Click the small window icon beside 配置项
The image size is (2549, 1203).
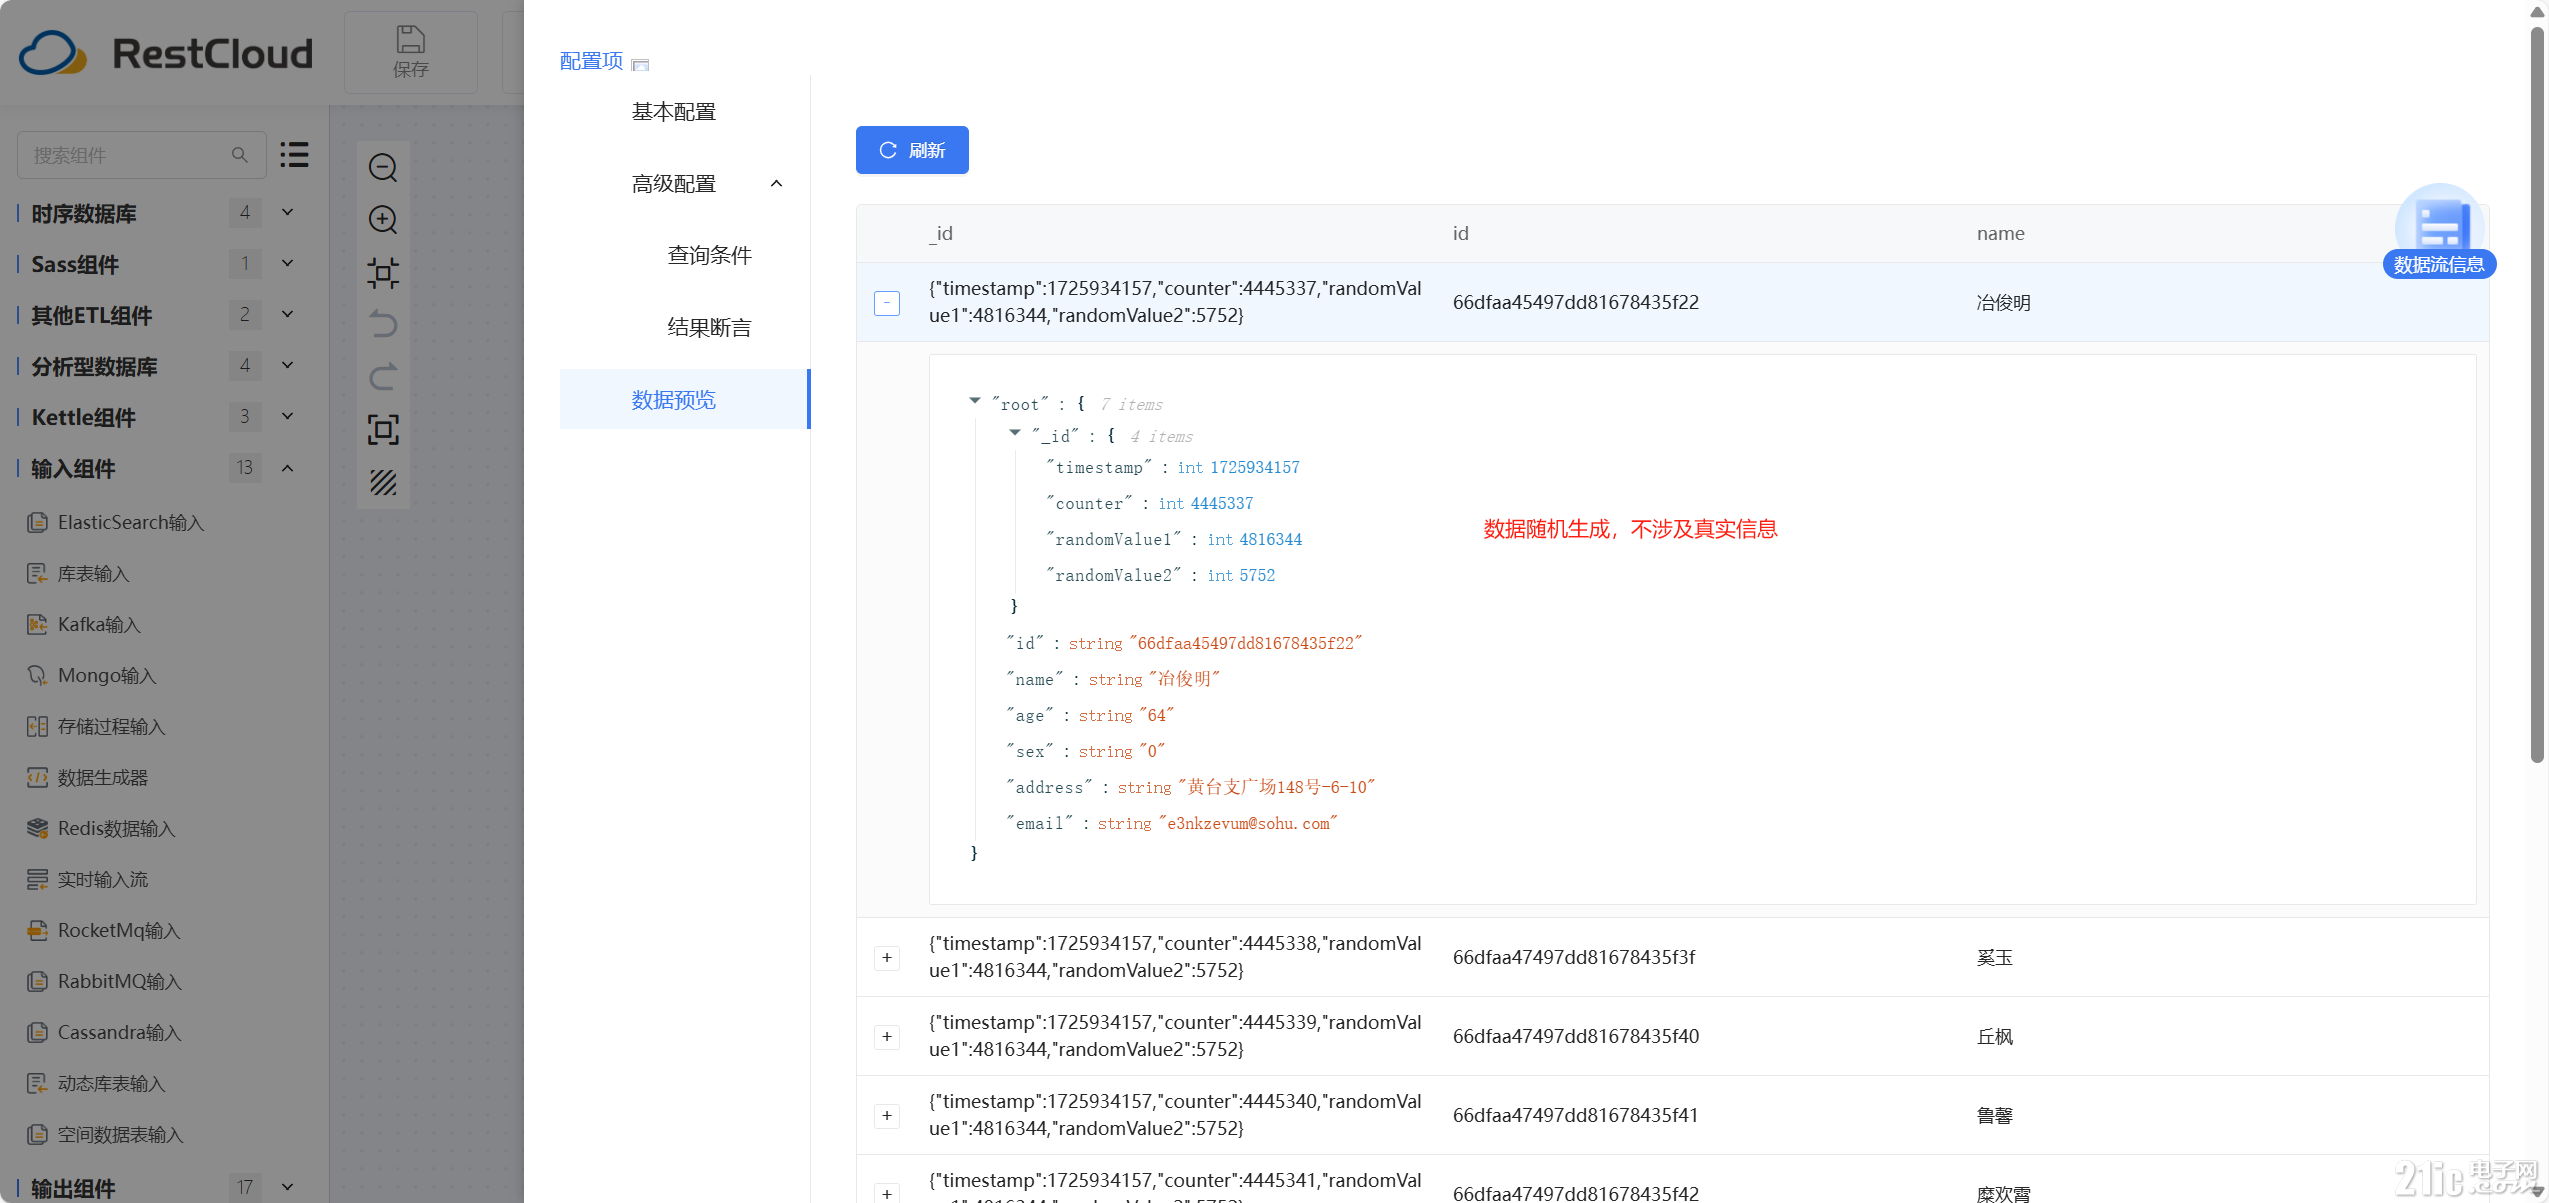pos(641,64)
